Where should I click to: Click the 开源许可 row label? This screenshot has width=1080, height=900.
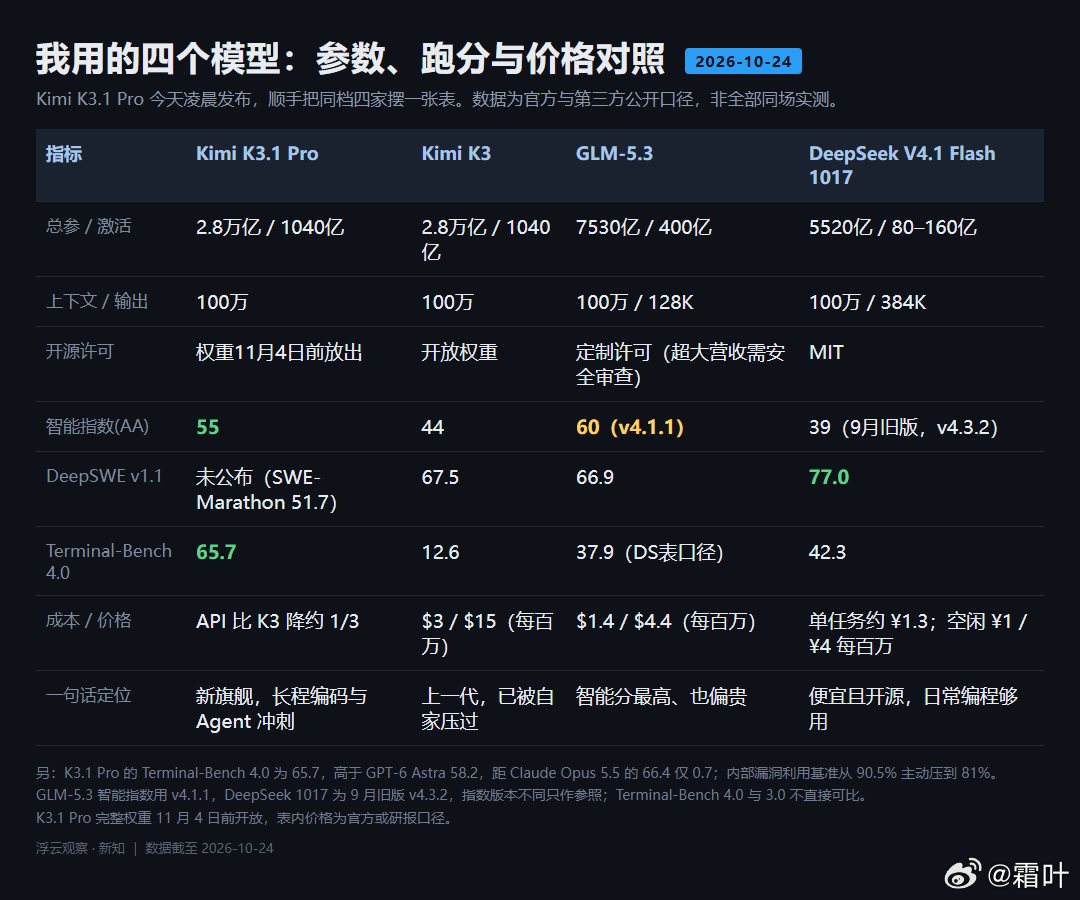point(79,351)
